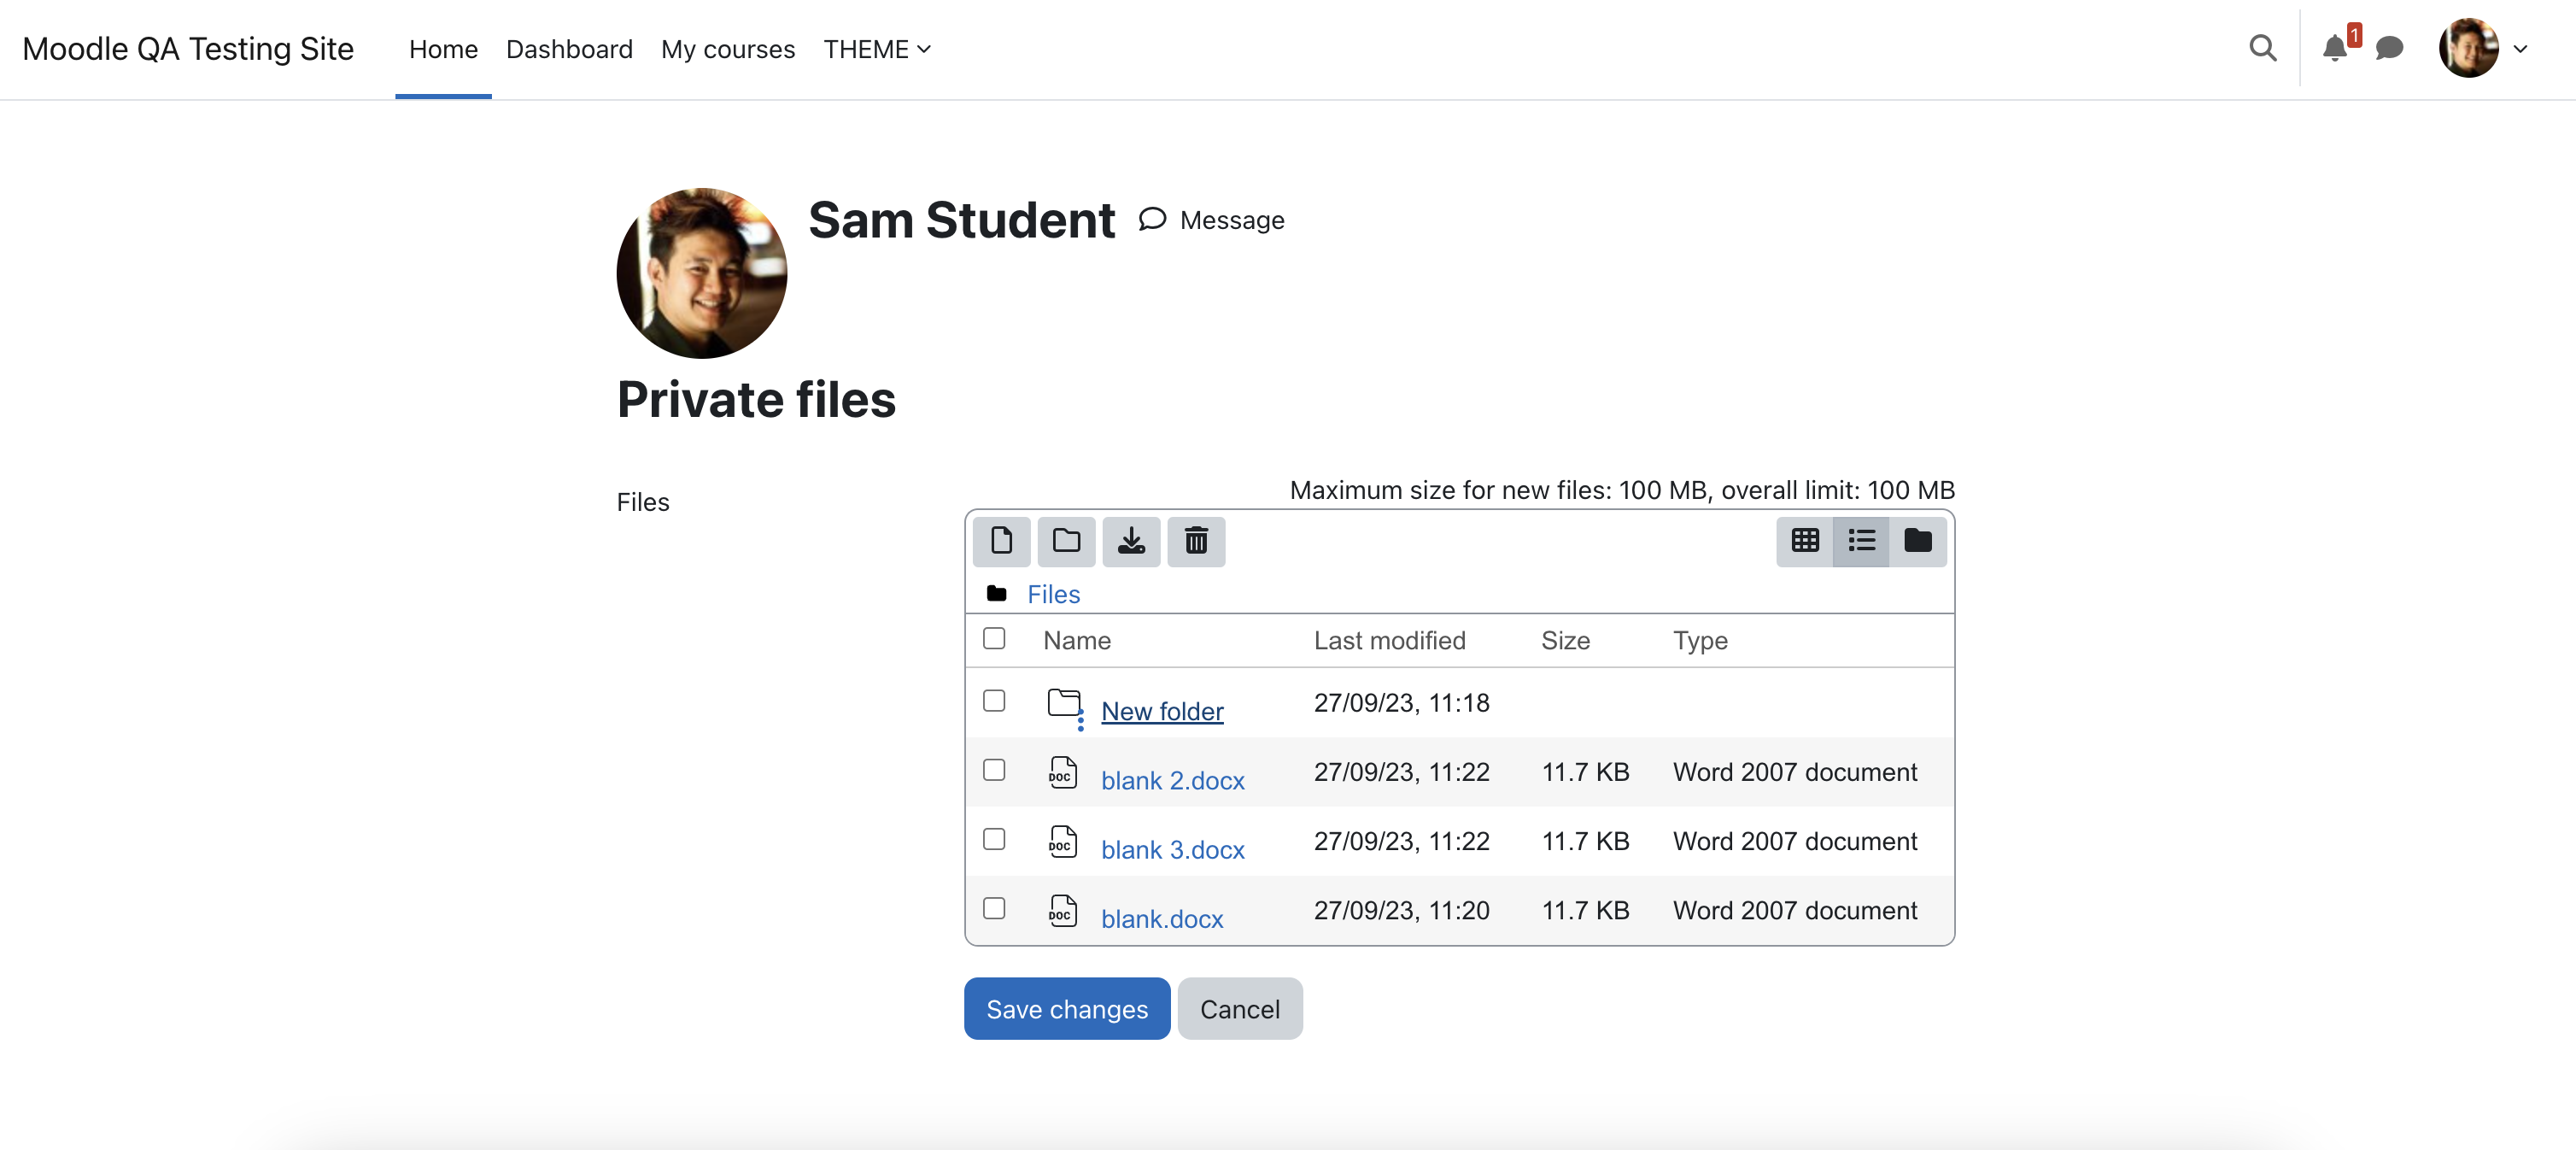2576x1150 pixels.
Task: Open the blank.docx file link
Action: (1162, 918)
